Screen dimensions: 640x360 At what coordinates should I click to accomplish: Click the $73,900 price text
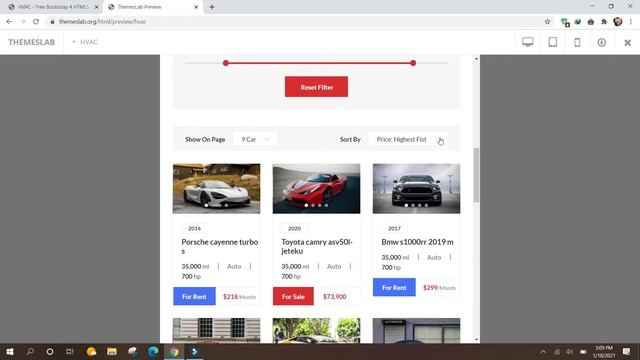(335, 296)
